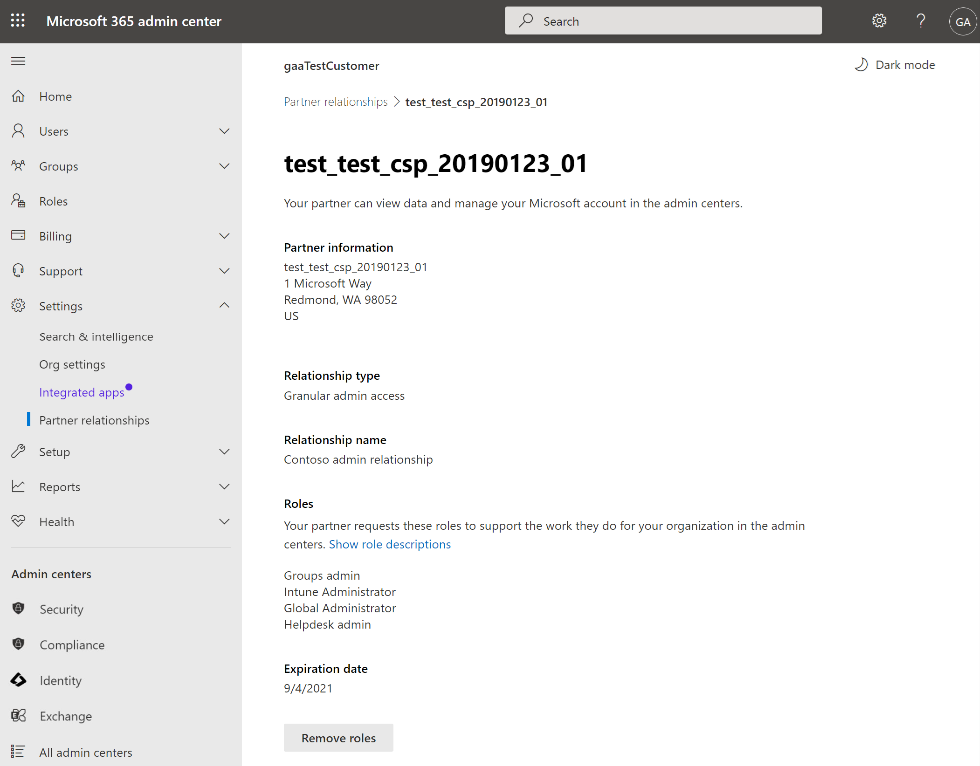Screen dimensions: 980x766
Task: Click "Granular admin access" text
Action: click(x=344, y=395)
